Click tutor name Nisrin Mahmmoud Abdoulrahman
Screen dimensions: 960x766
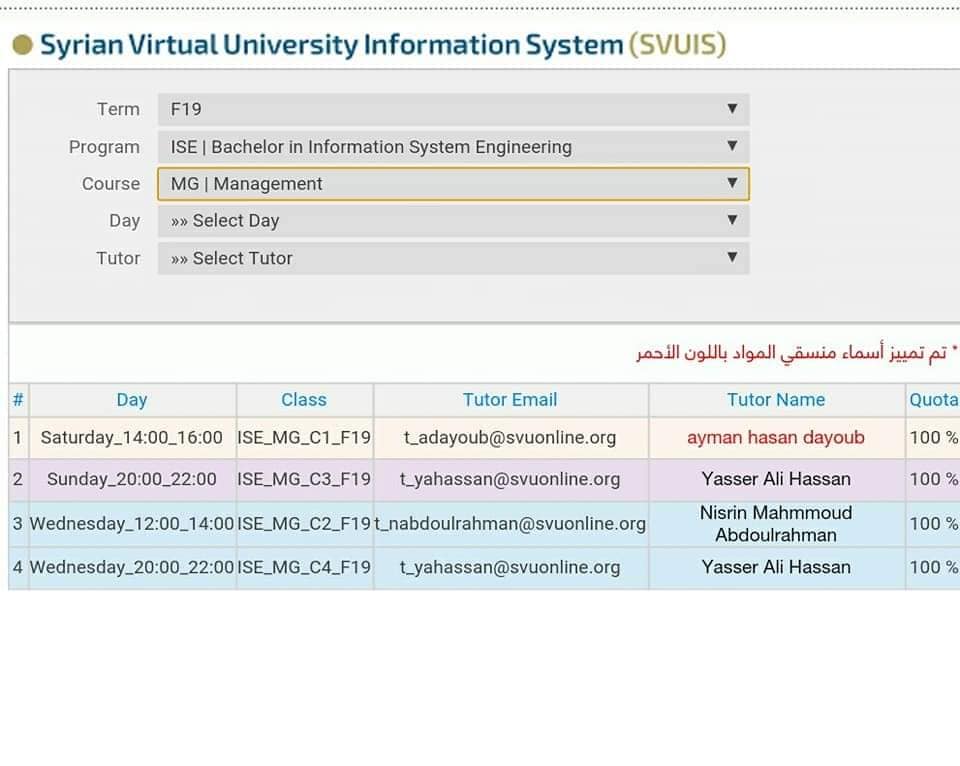[x=776, y=524]
